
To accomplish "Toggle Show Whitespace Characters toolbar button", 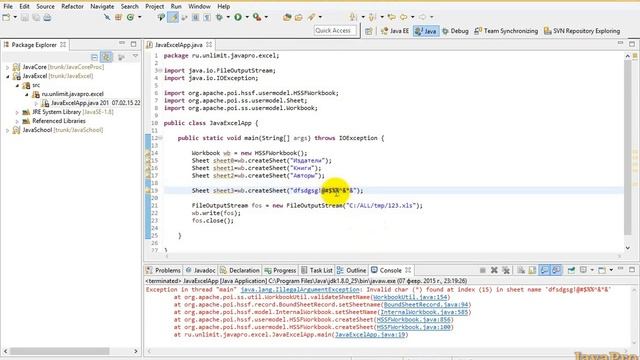I will [207, 17].
